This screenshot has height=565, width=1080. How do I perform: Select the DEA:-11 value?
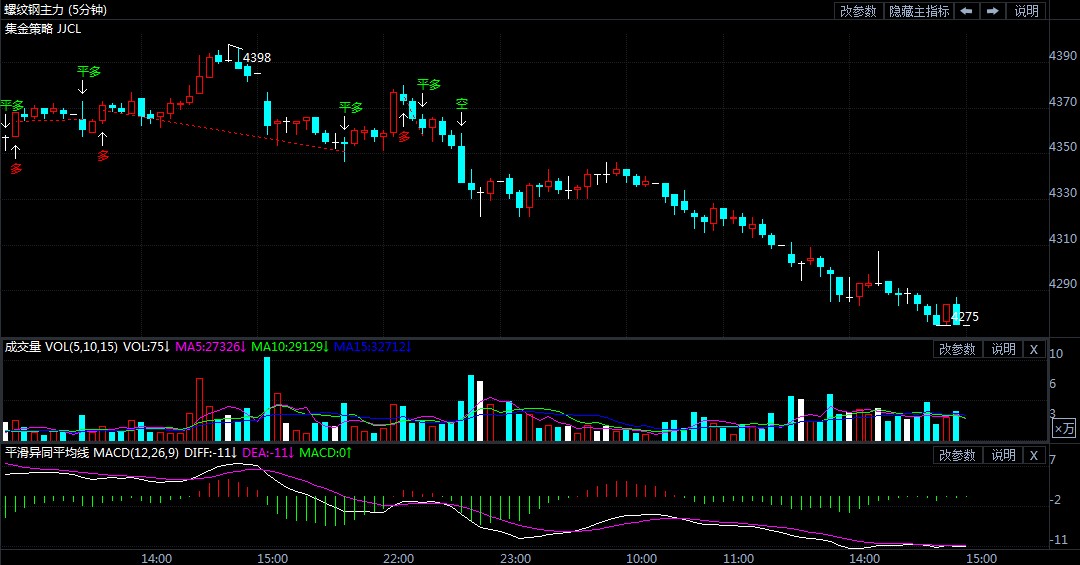(268, 453)
